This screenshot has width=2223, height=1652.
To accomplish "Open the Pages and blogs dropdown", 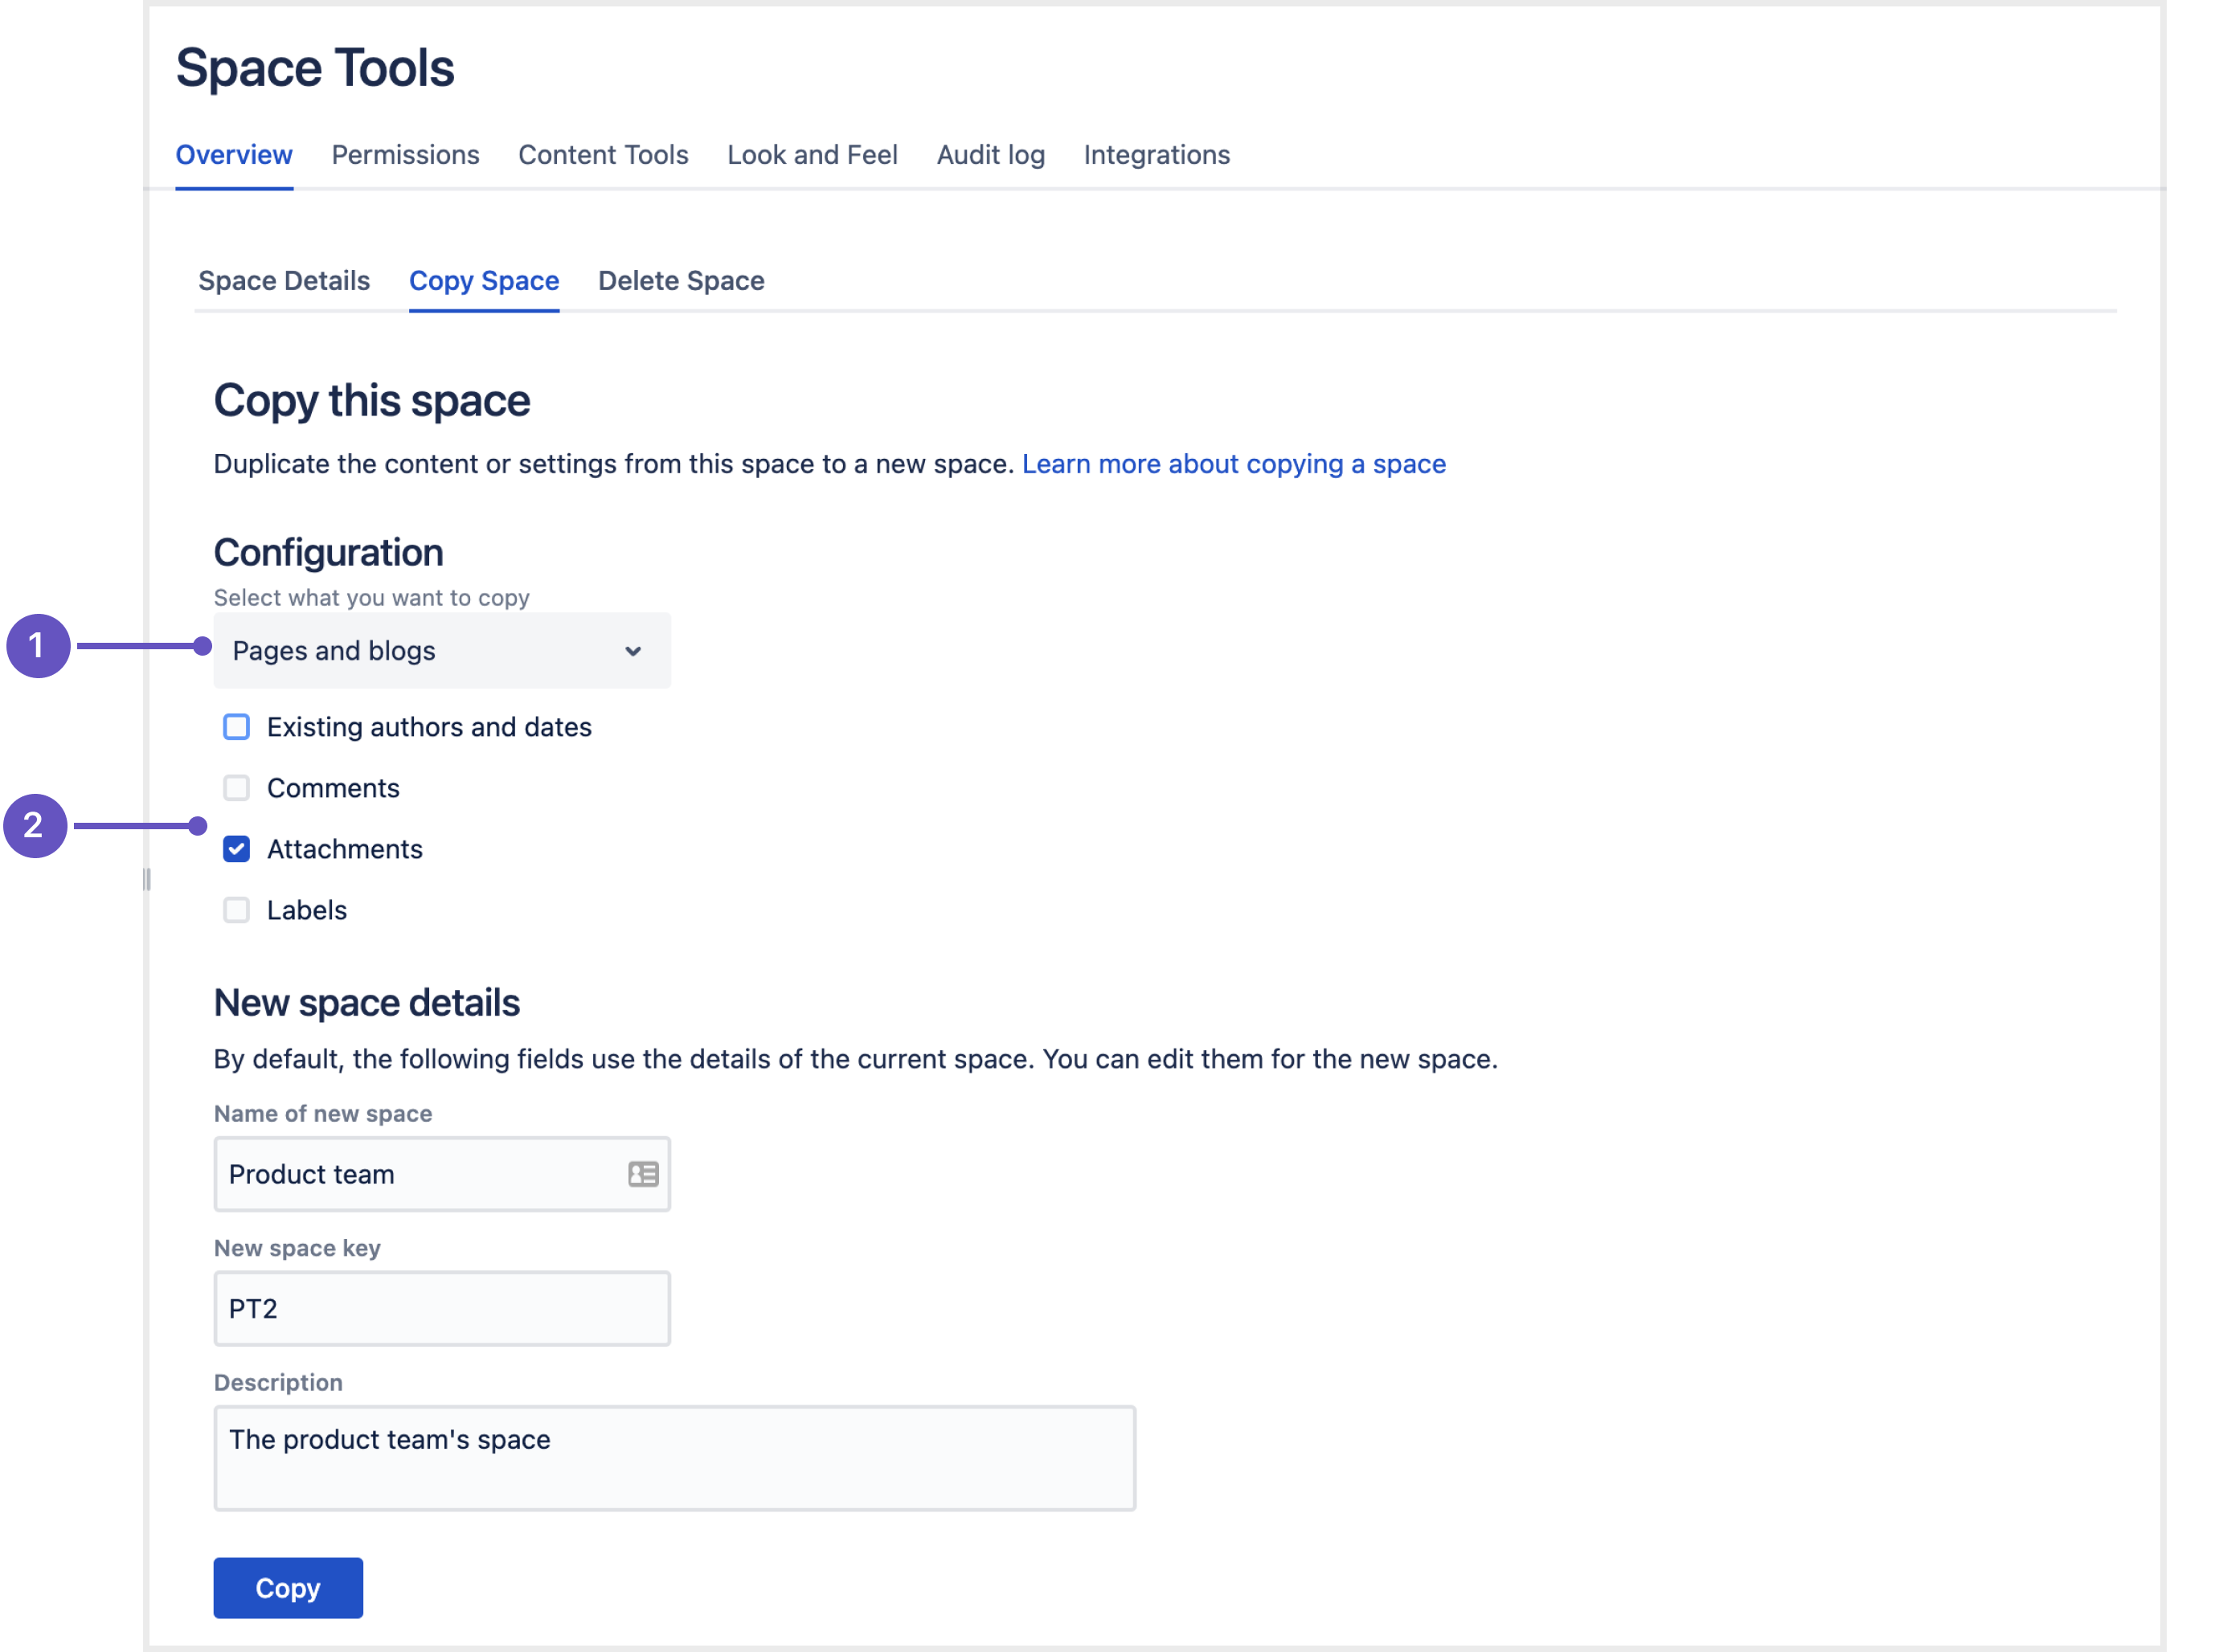I will pyautogui.click(x=442, y=651).
